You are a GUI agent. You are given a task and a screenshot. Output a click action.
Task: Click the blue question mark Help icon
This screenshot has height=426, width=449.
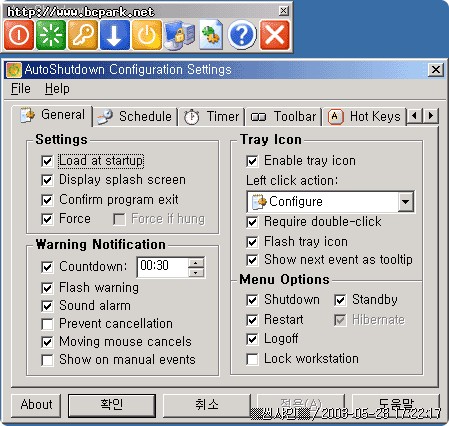(x=242, y=35)
